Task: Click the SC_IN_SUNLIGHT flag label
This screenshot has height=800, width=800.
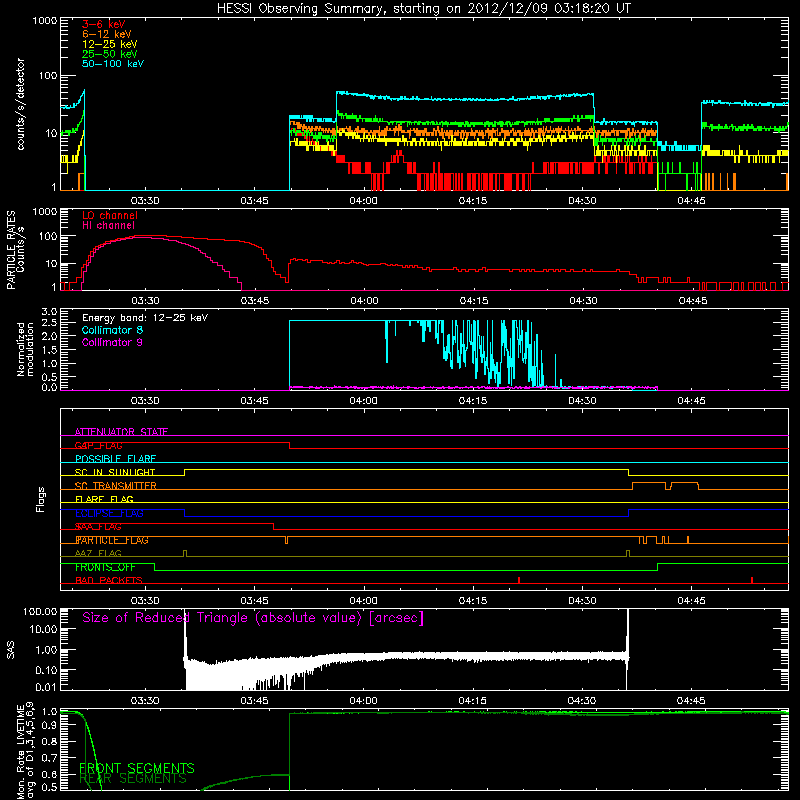Action: coord(115,472)
